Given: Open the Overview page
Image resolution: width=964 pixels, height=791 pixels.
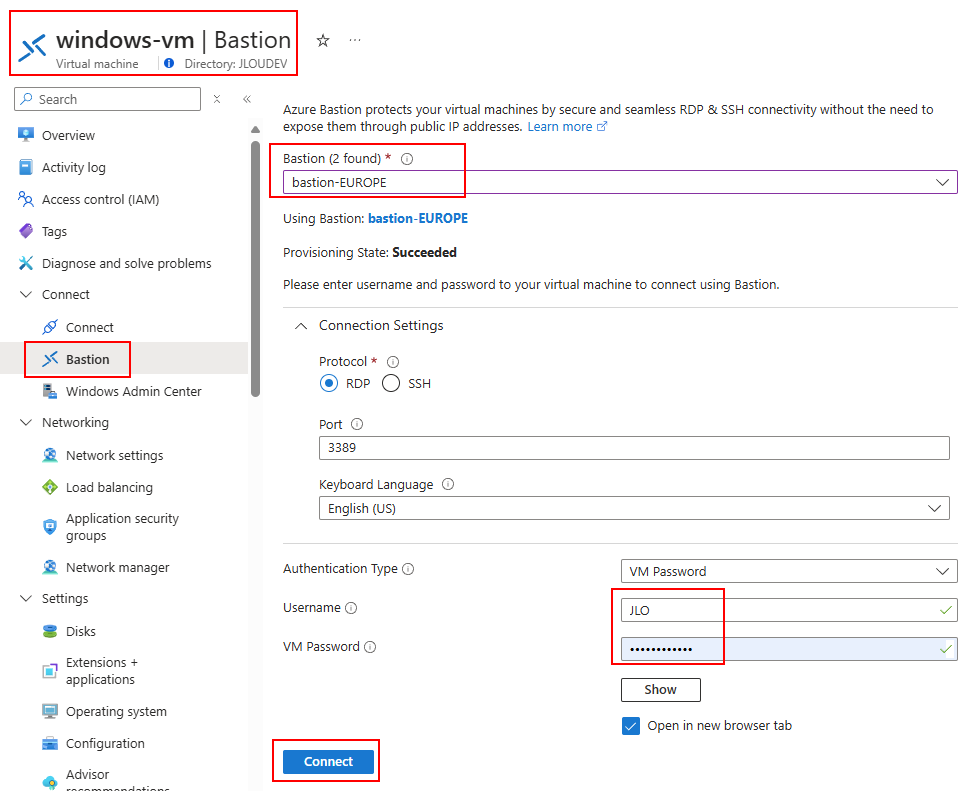Looking at the screenshot, I should click(x=68, y=135).
